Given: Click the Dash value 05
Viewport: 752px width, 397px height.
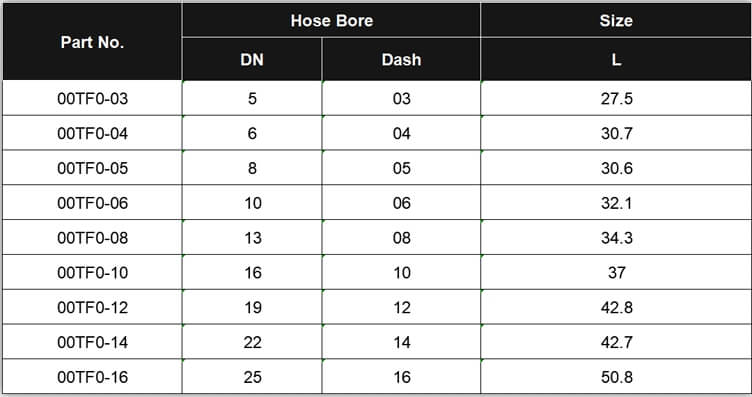Looking at the screenshot, I should click(x=401, y=168).
